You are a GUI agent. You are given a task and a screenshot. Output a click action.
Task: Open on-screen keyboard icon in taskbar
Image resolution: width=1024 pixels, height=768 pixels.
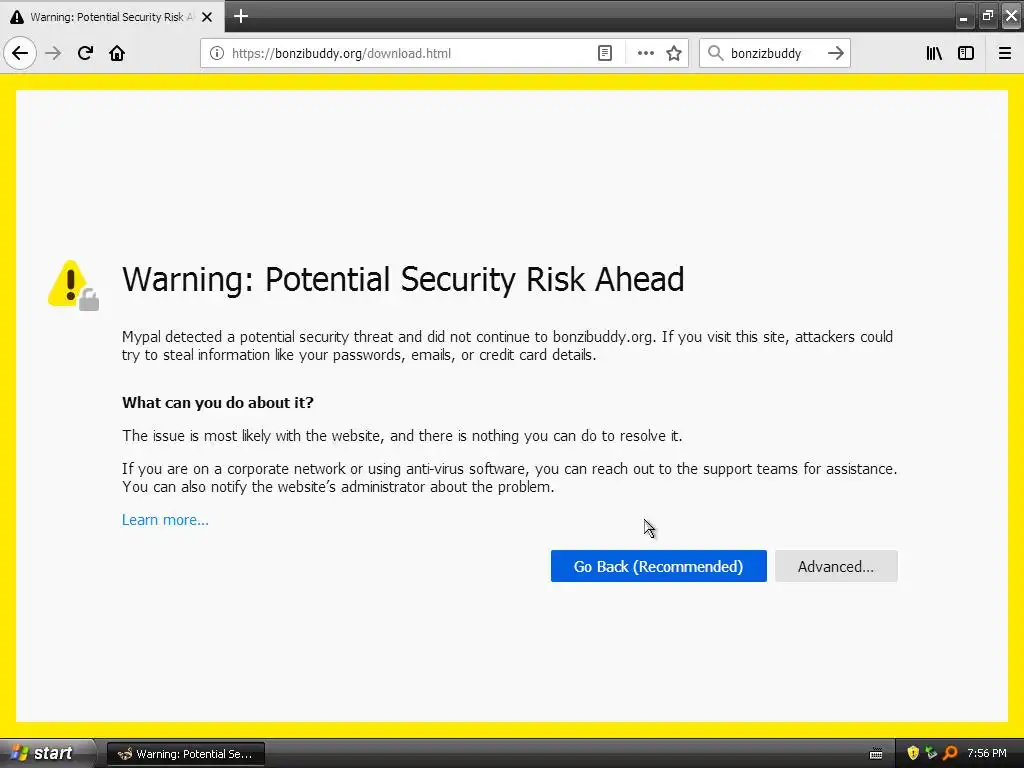(876, 754)
